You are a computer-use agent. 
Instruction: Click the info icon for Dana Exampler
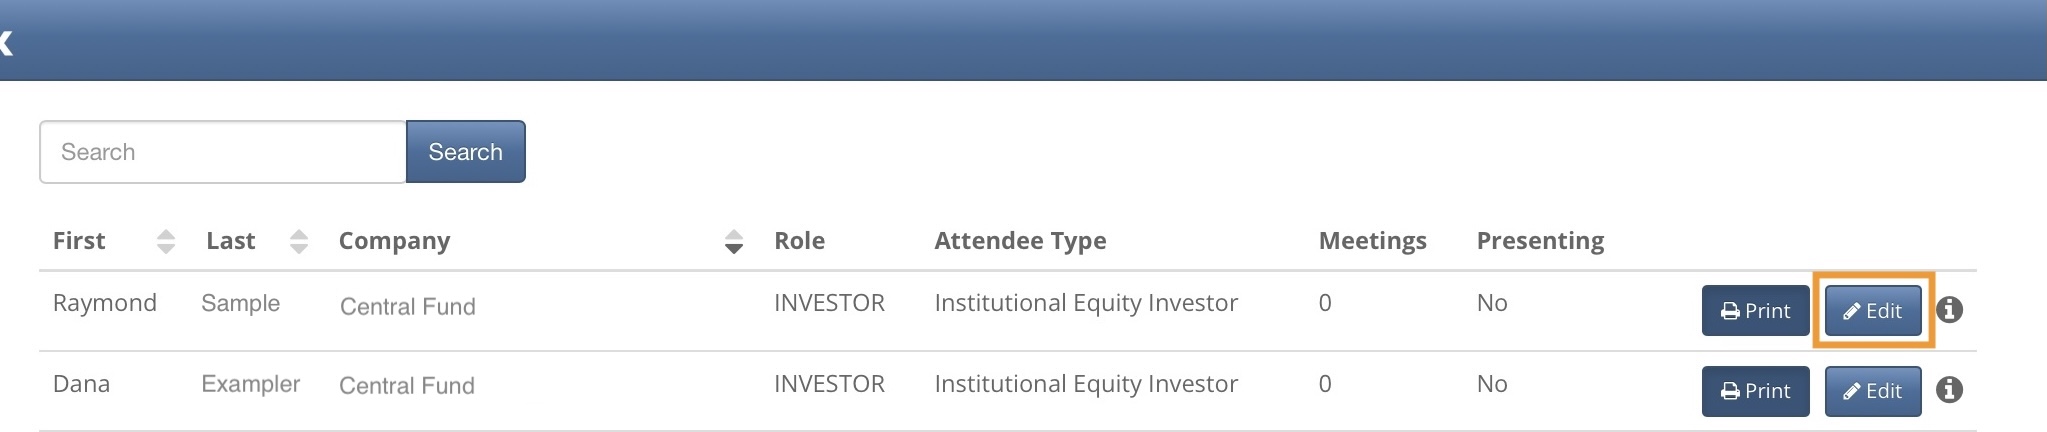point(1949,390)
